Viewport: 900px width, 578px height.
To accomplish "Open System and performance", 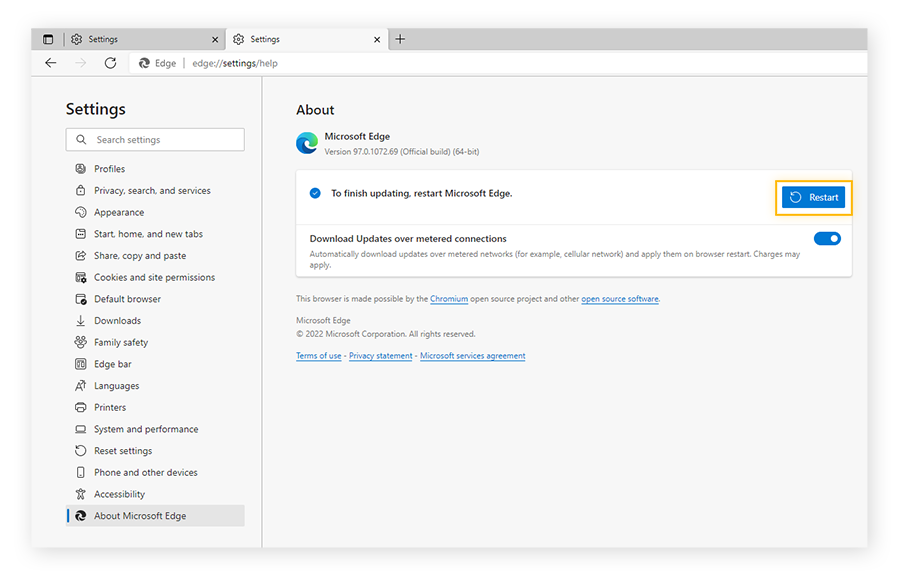I will (155, 429).
